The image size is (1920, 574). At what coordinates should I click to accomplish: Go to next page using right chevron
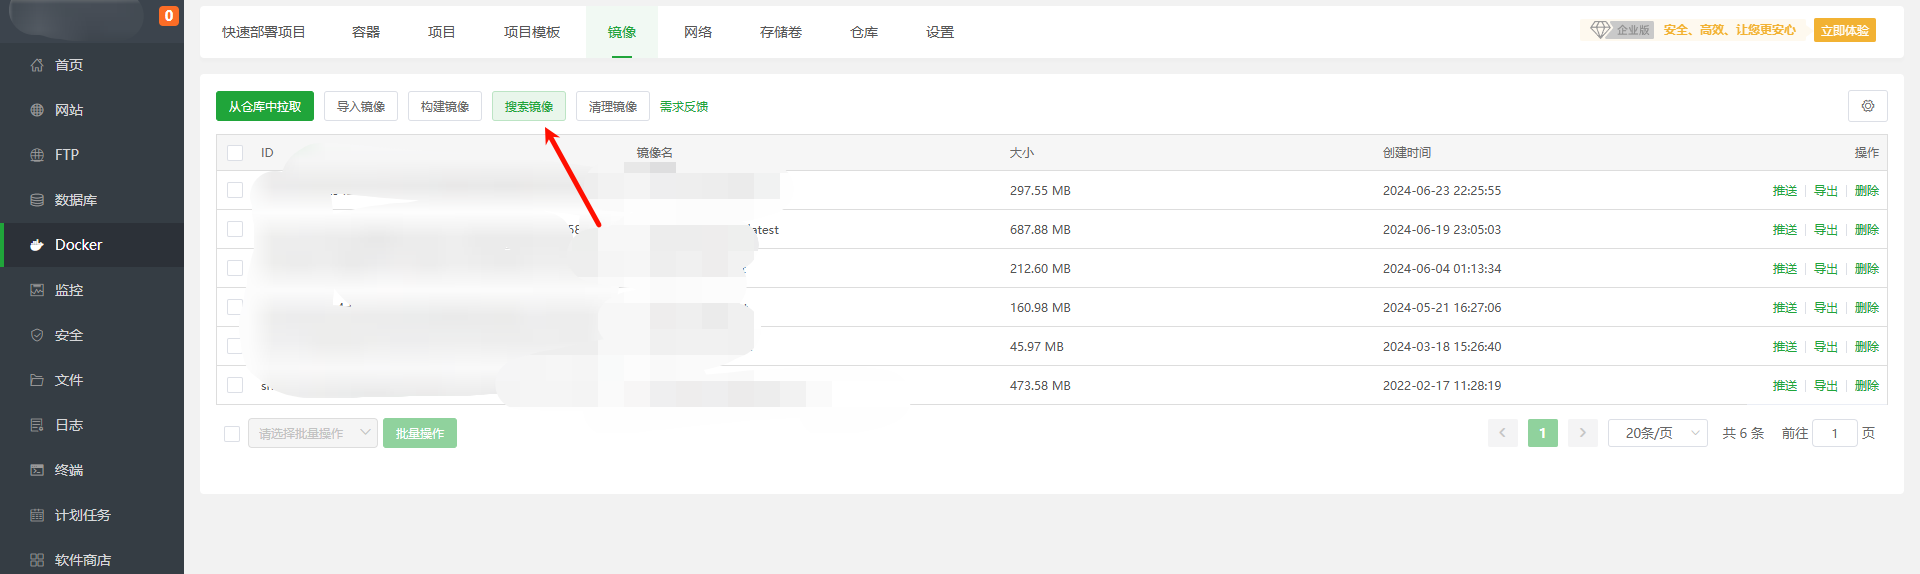pyautogui.click(x=1582, y=433)
